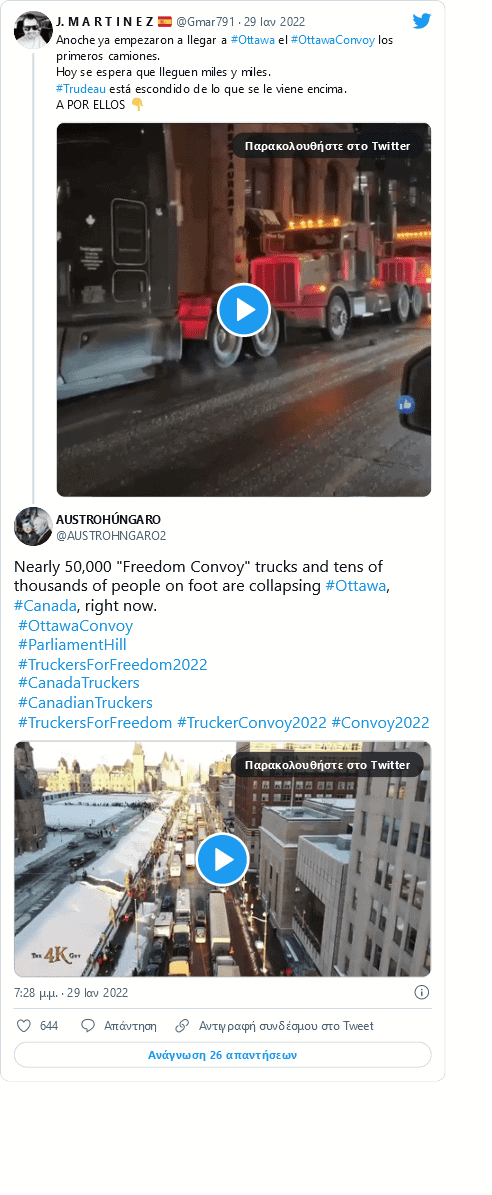Open the @AUSTROHNGARO2 handle link
The image size is (492, 1195).
tap(111, 536)
